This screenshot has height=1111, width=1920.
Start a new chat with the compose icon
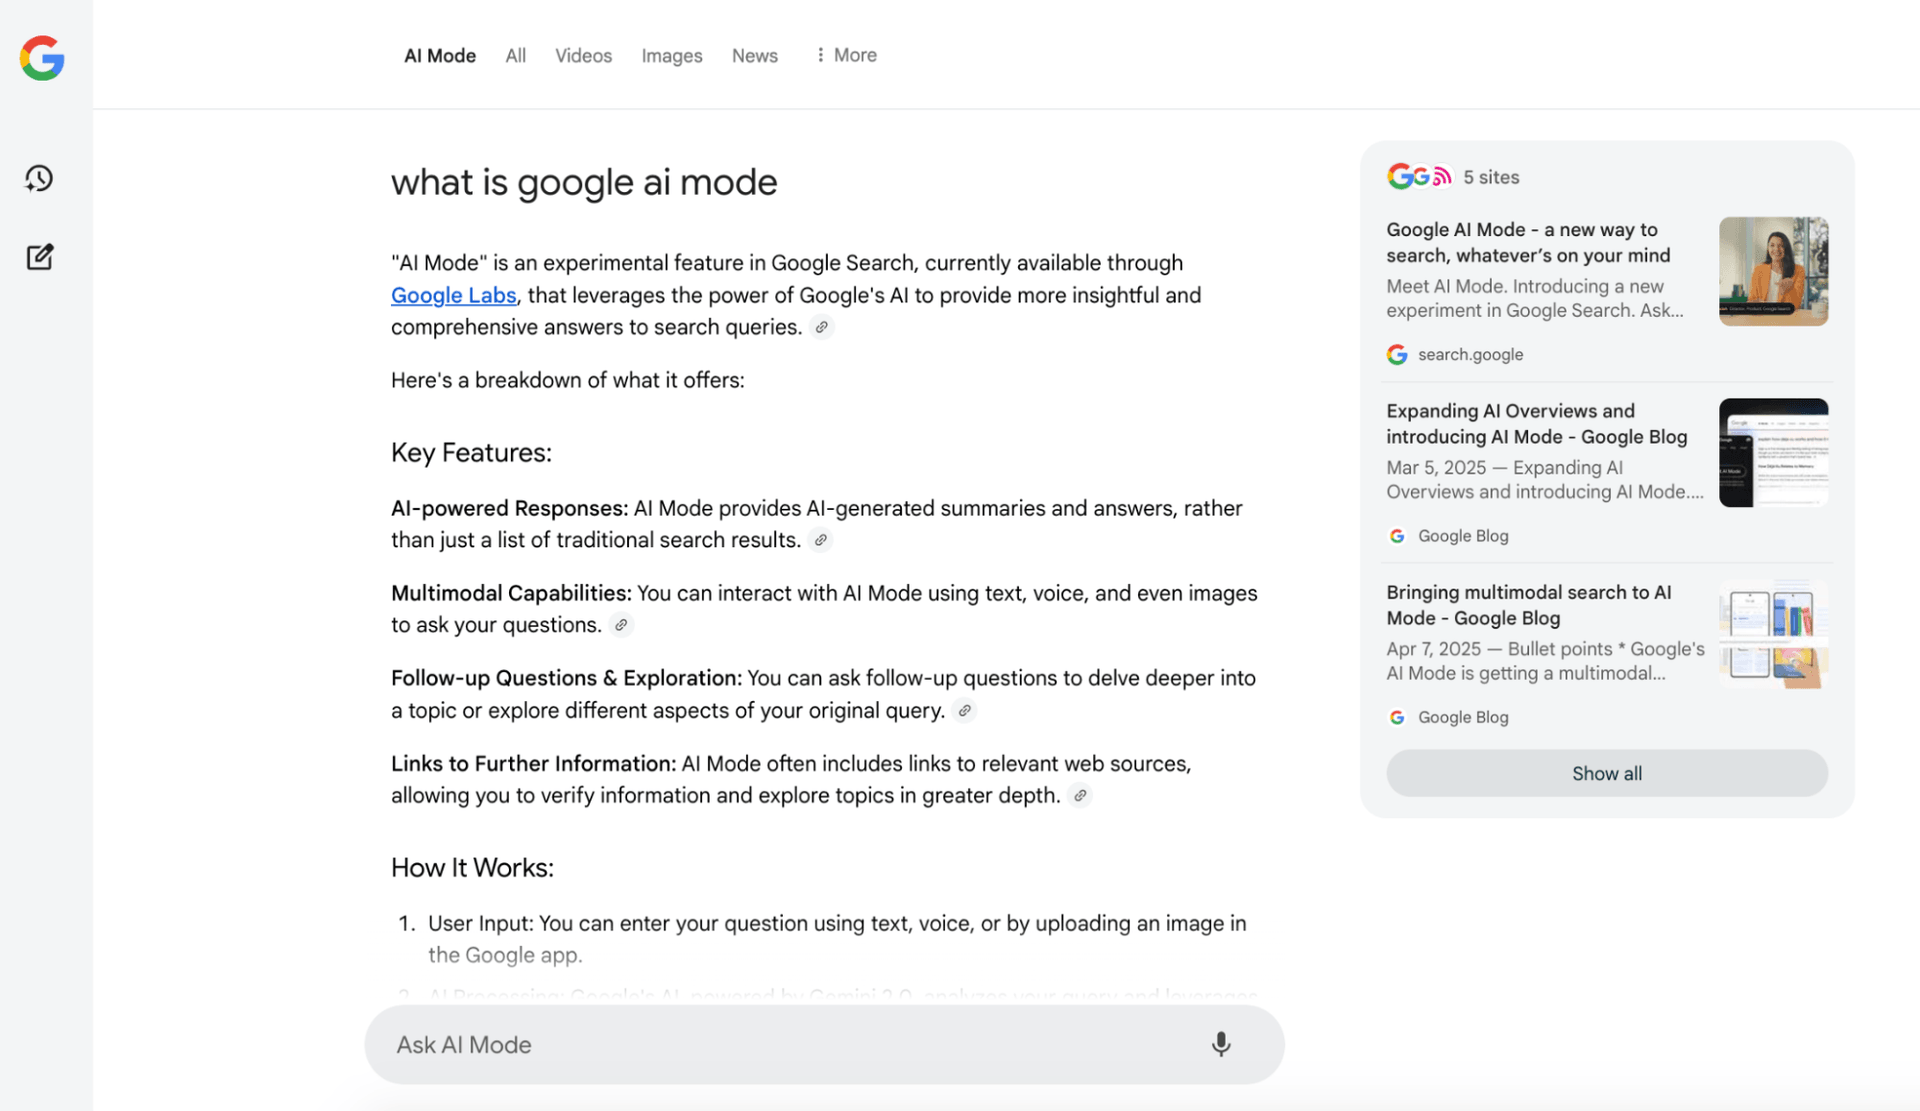coord(38,256)
